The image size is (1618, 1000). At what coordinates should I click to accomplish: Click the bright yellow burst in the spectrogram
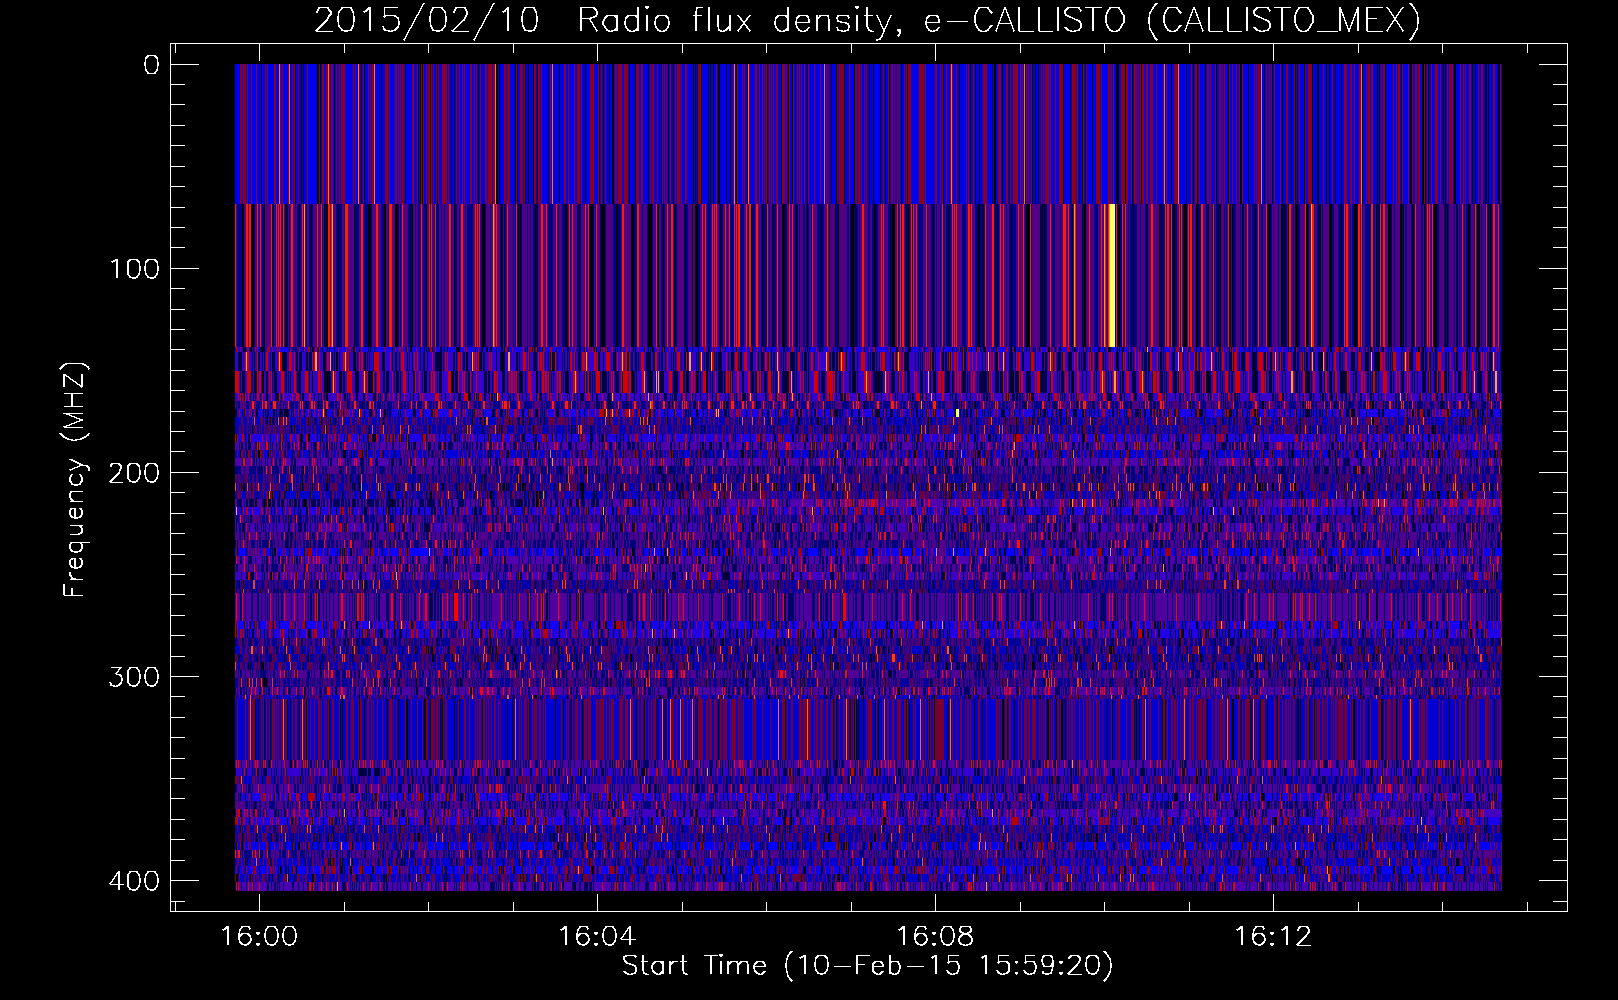pyautogui.click(x=1110, y=275)
